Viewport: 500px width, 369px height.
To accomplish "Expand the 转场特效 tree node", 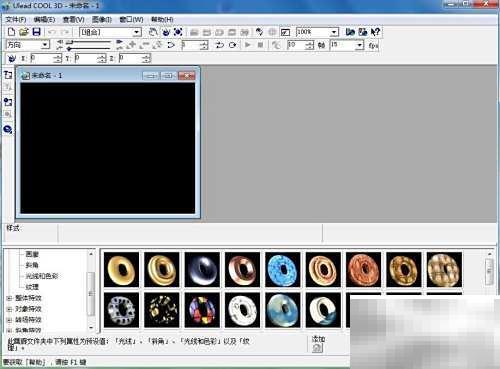I will pyautogui.click(x=9, y=320).
